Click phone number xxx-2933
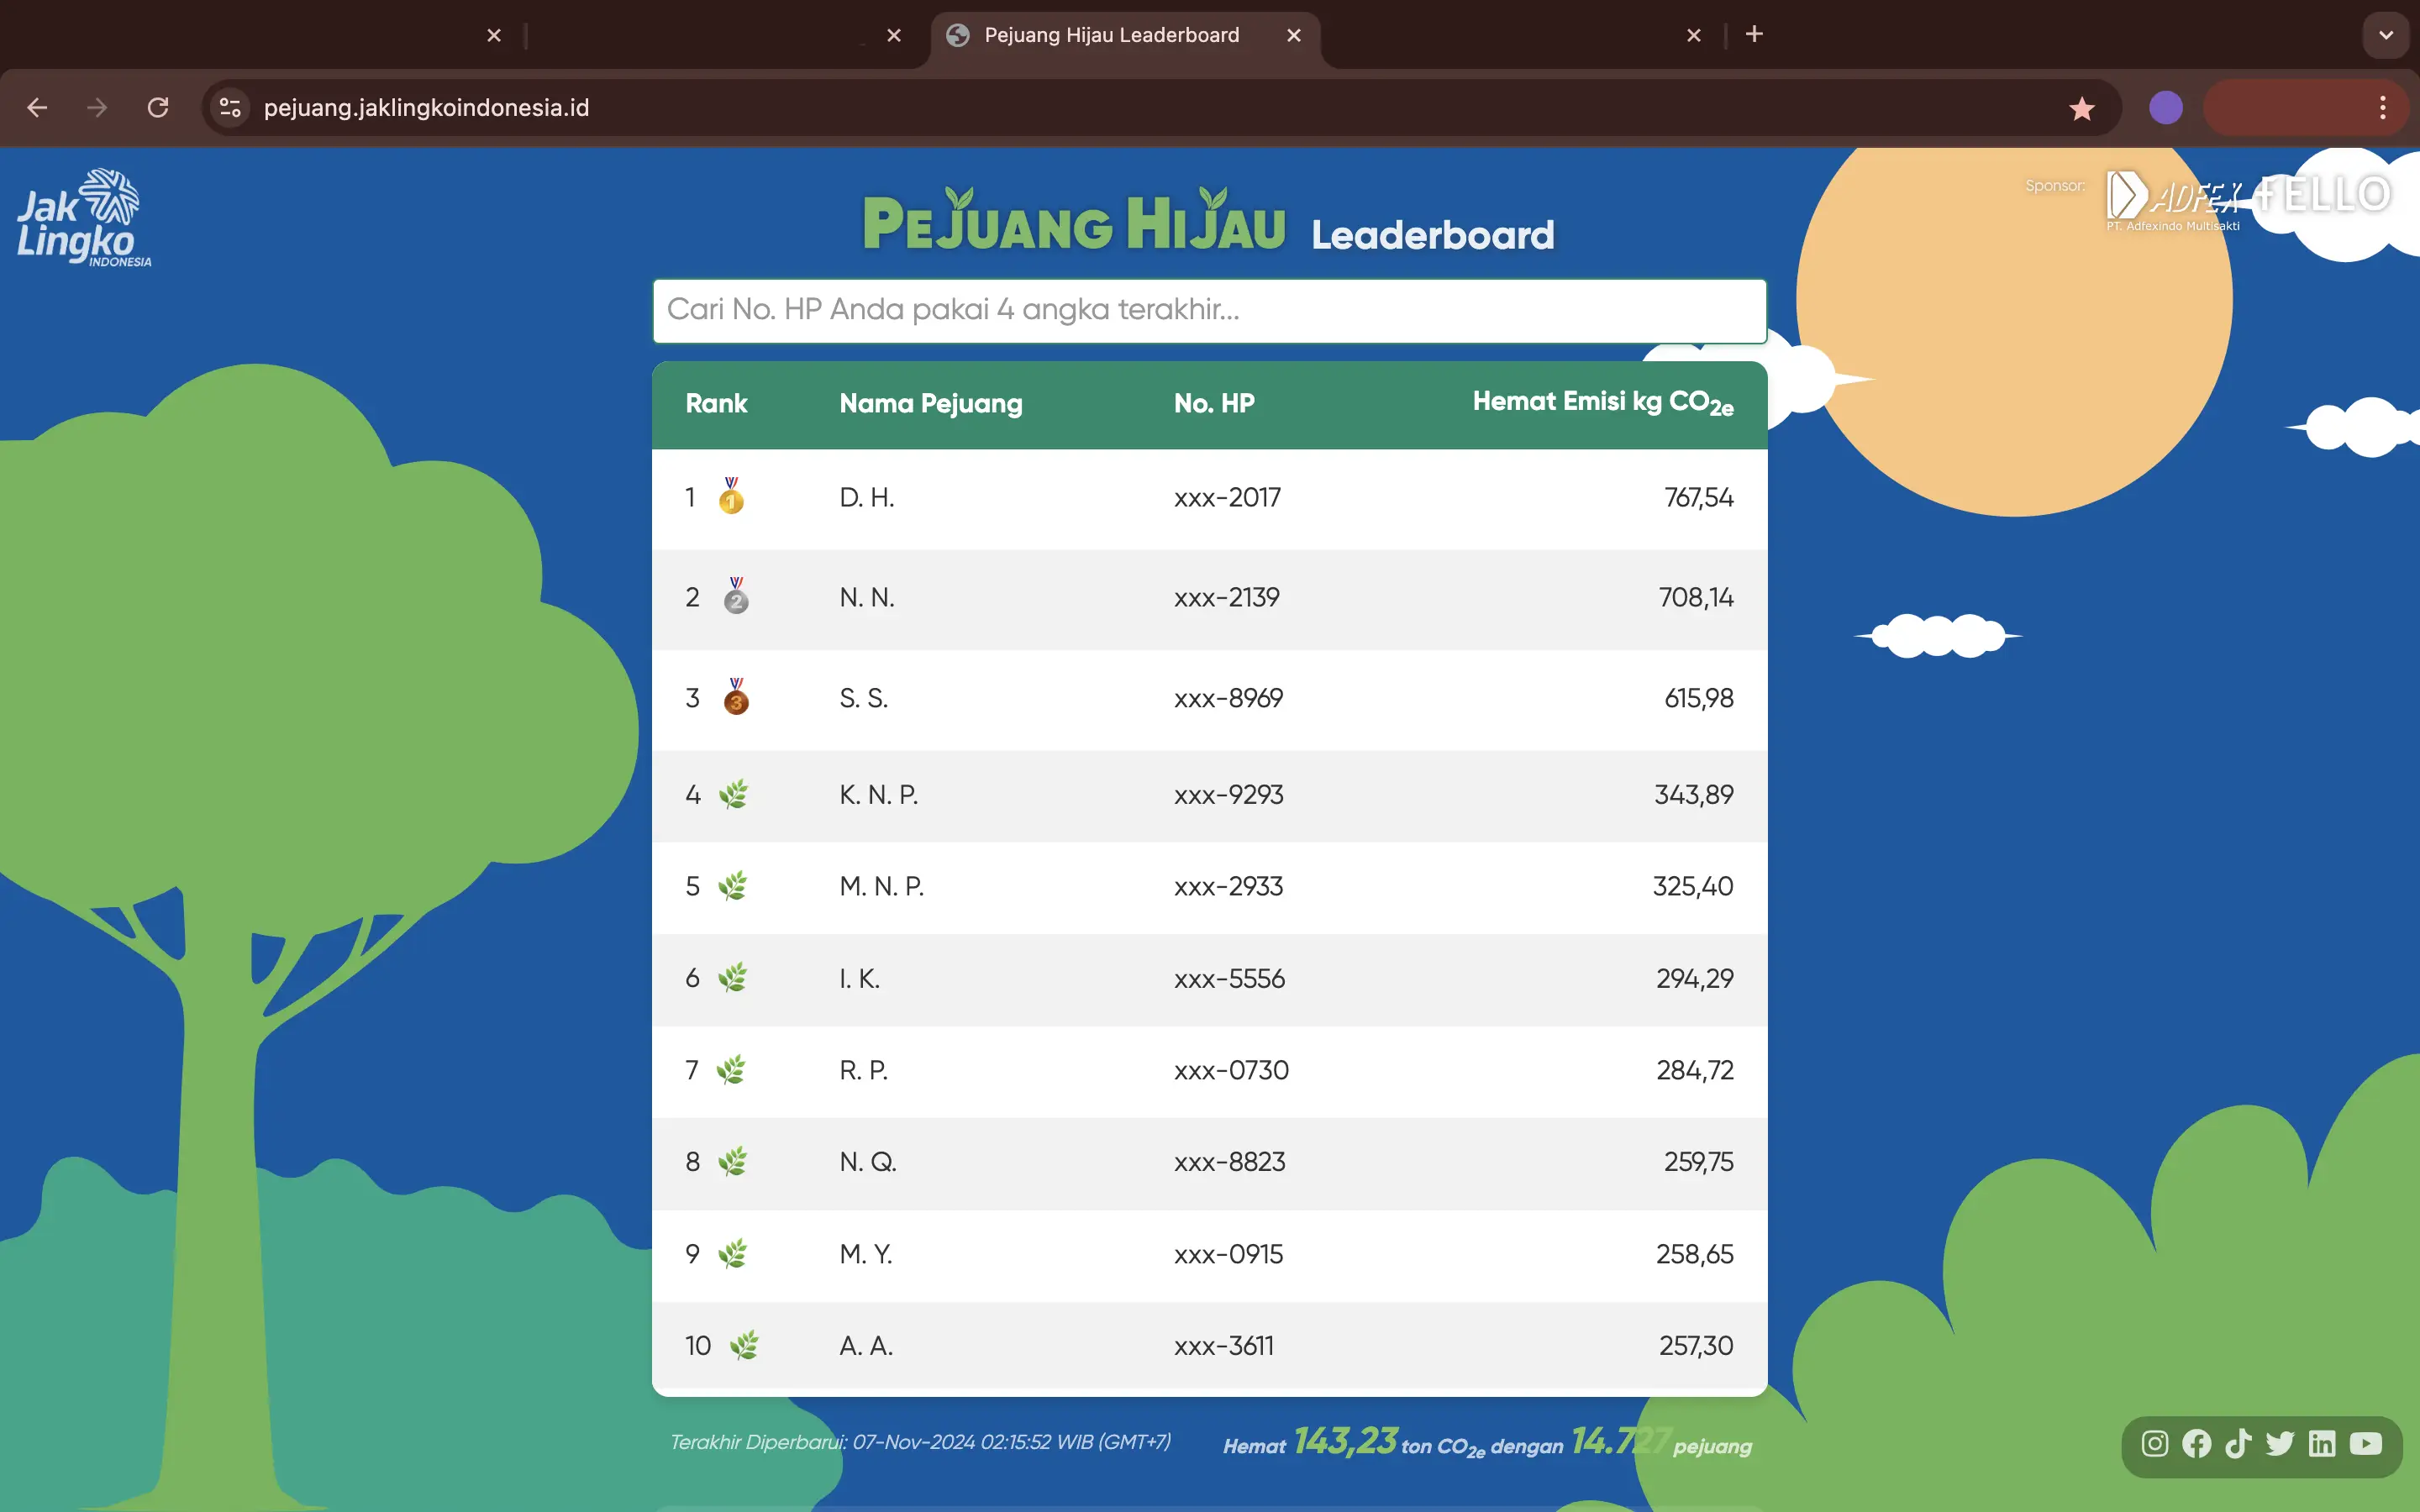Image resolution: width=2420 pixels, height=1512 pixels. [1228, 886]
